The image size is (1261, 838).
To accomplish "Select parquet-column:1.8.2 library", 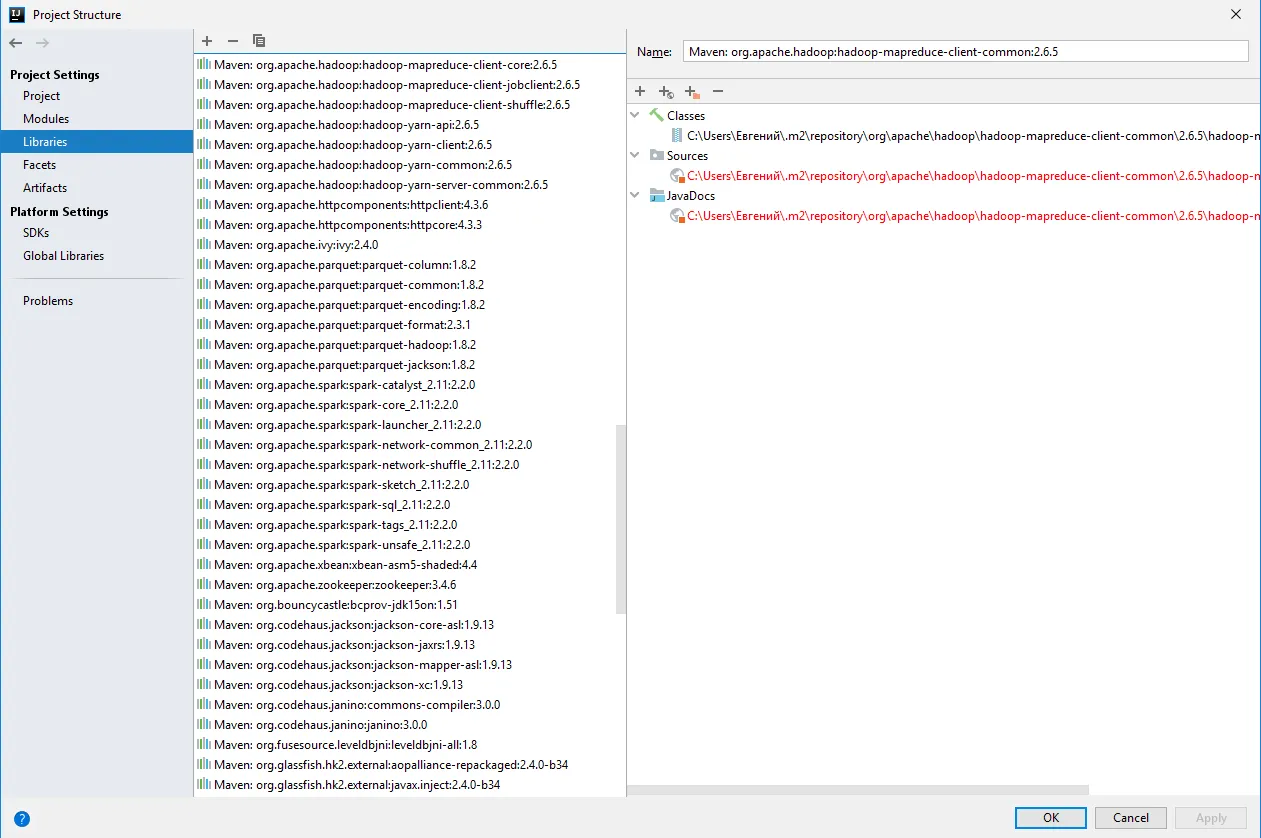I will pyautogui.click(x=409, y=264).
